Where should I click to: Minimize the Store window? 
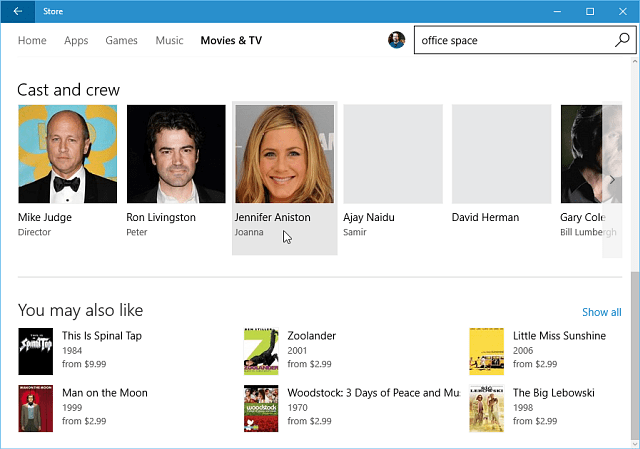[x=557, y=11]
